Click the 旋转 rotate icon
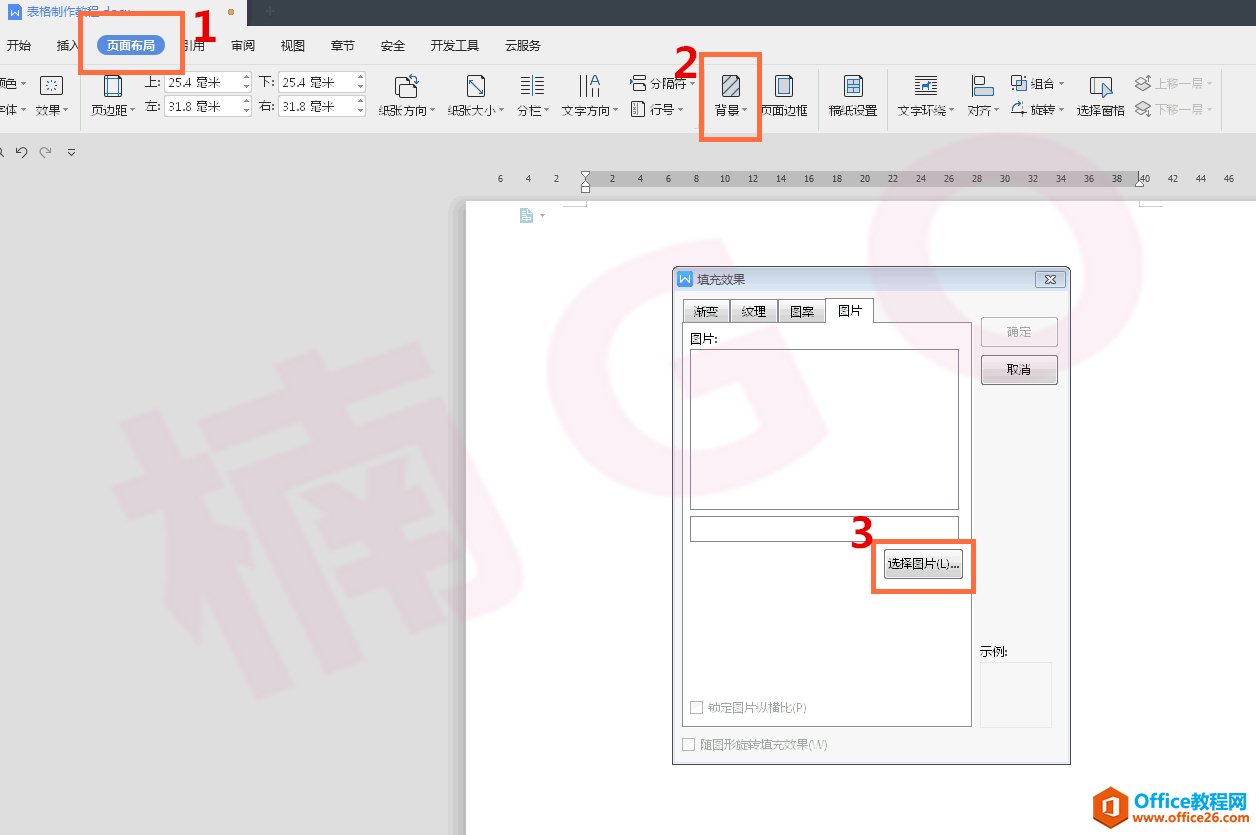The image size is (1256, 835). coord(1019,109)
